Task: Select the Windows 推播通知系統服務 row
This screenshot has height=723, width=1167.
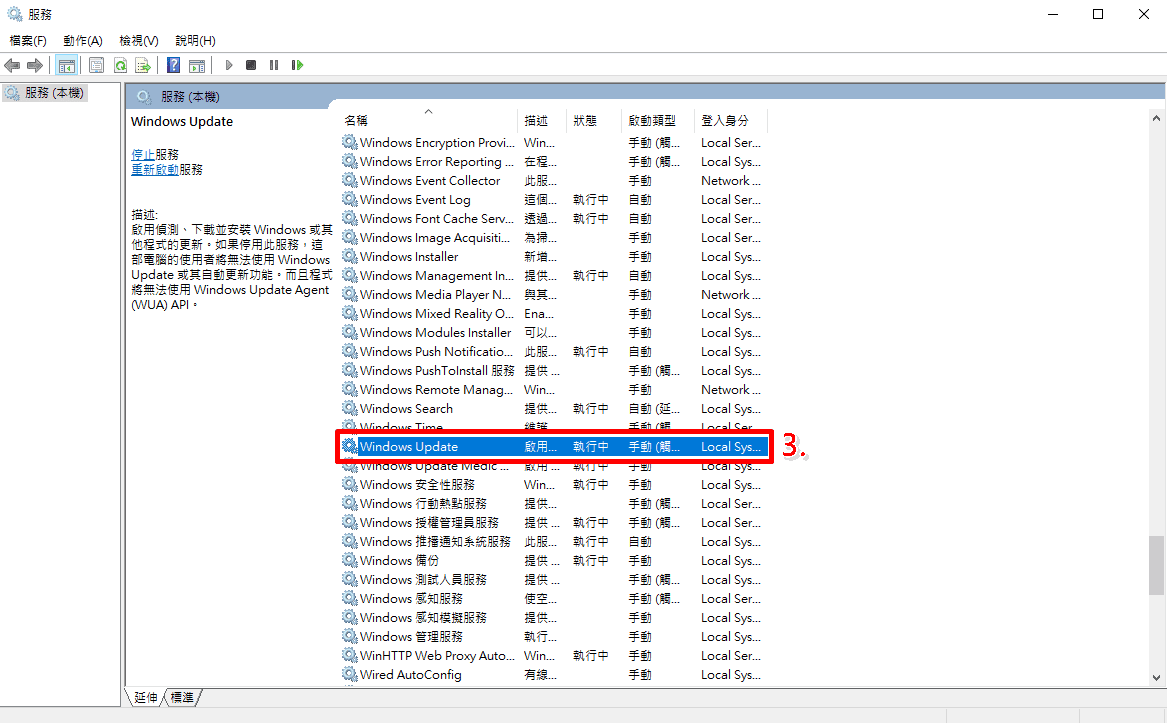Action: click(x=554, y=541)
